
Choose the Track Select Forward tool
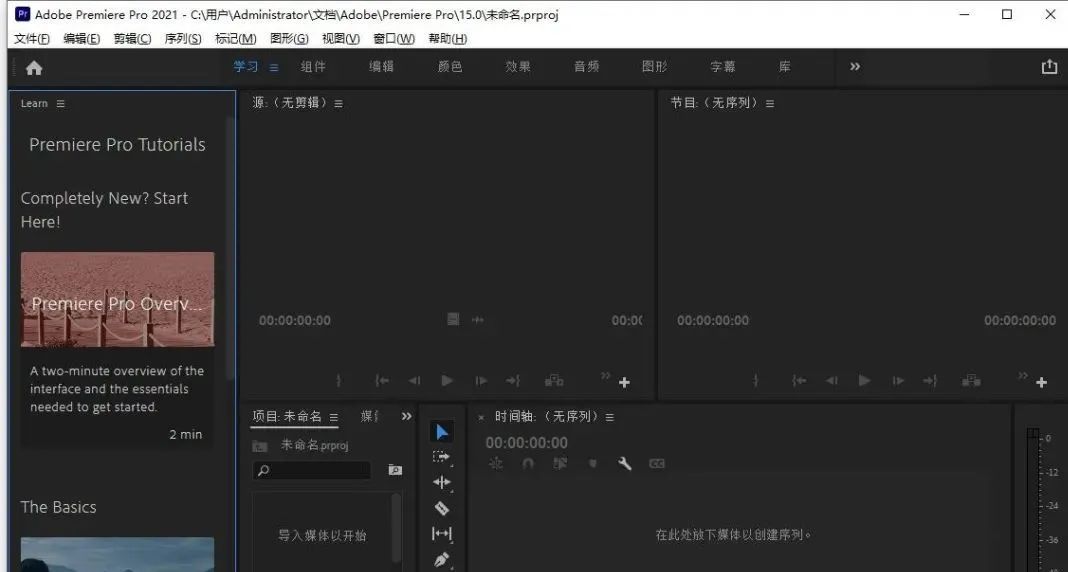[442, 457]
